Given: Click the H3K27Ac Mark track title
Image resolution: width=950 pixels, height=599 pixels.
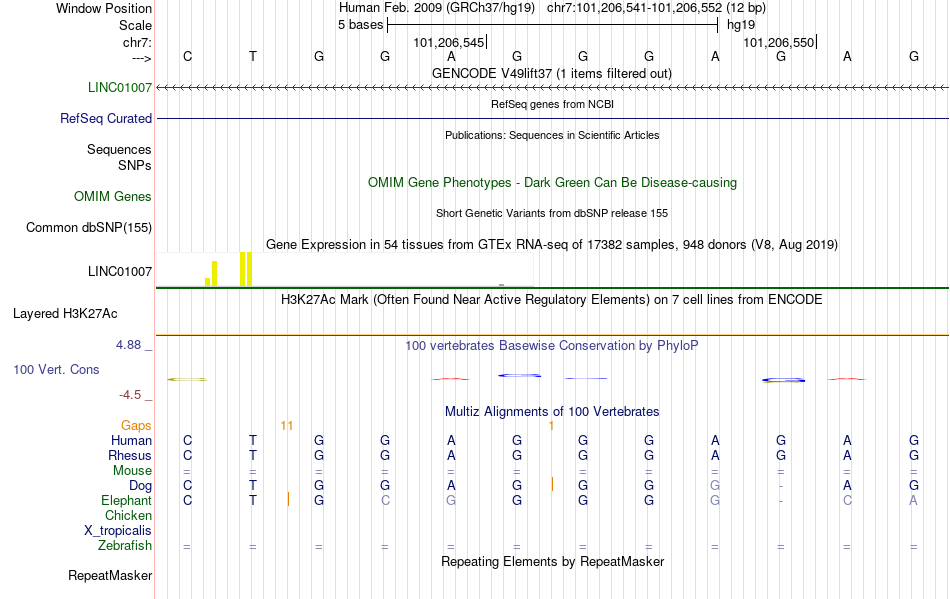Looking at the screenshot, I should point(552,300).
